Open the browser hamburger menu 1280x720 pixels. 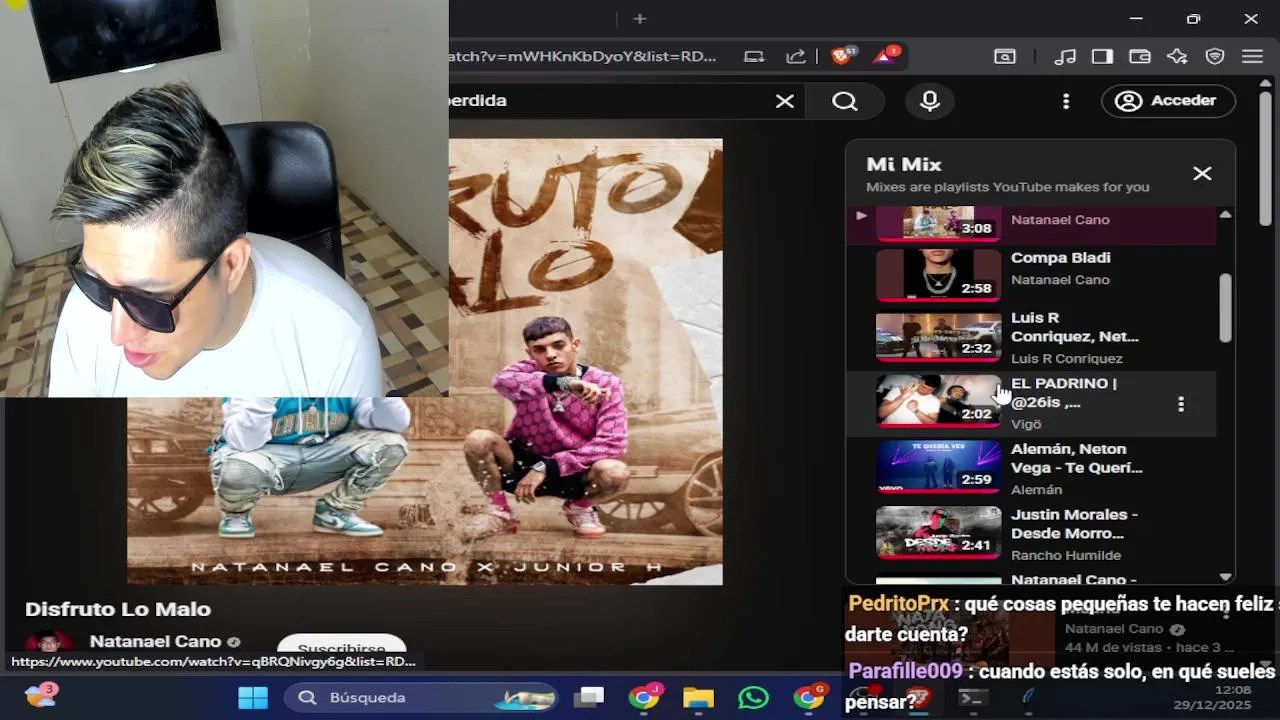pyautogui.click(x=1252, y=56)
